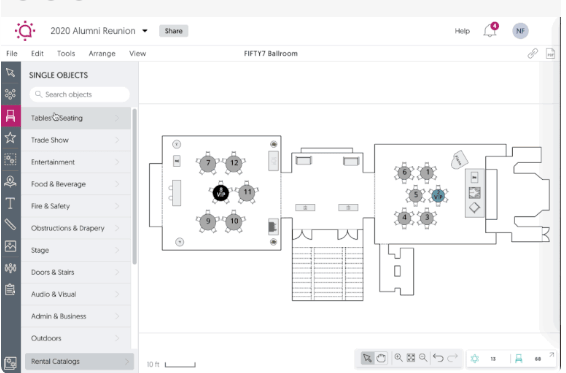This screenshot has width=566, height=373.
Task: Click the Share button
Action: click(x=174, y=31)
